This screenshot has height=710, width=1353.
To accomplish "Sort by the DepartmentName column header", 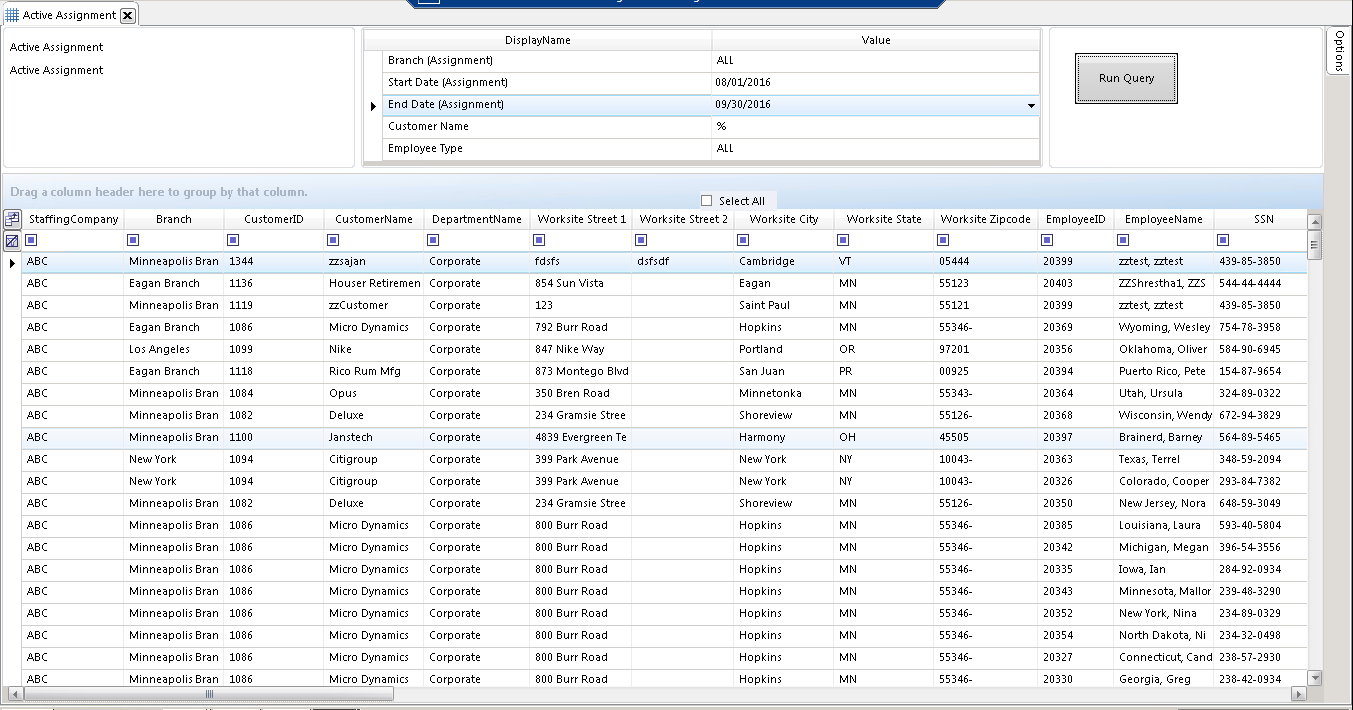I will tap(477, 219).
